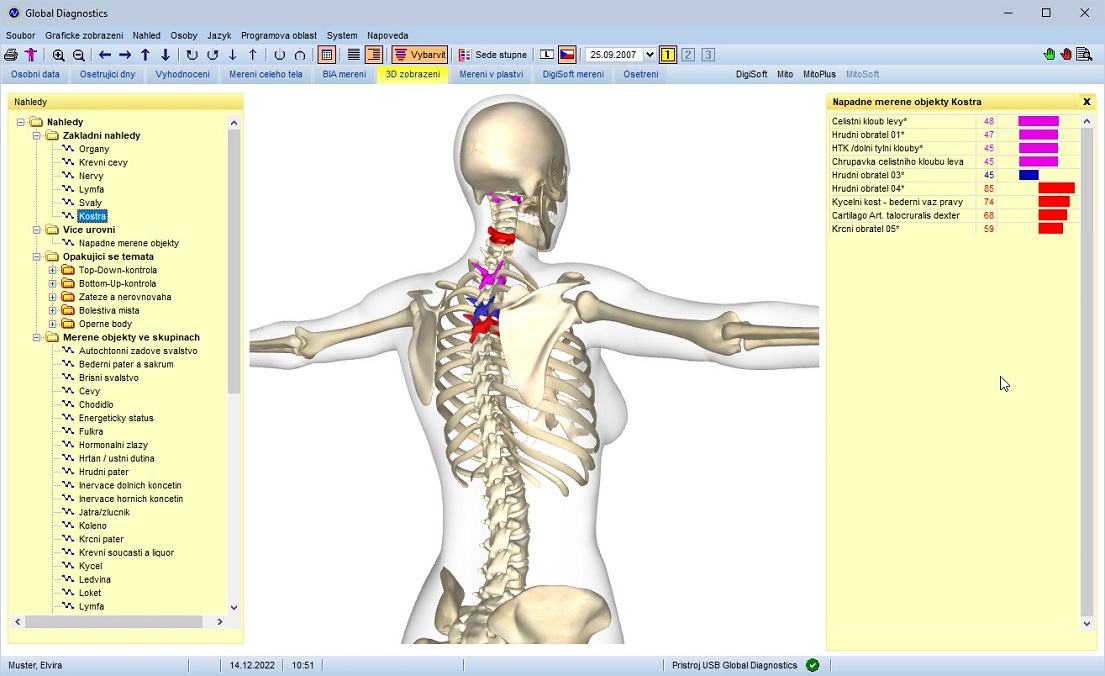
Task: Close the Napadne merene objekty panel
Action: tap(1087, 102)
